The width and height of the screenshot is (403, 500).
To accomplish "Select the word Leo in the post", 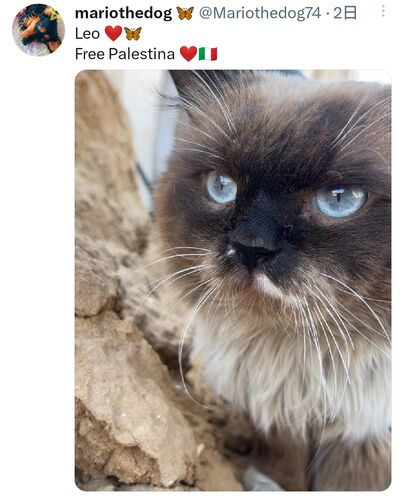I will pos(87,34).
